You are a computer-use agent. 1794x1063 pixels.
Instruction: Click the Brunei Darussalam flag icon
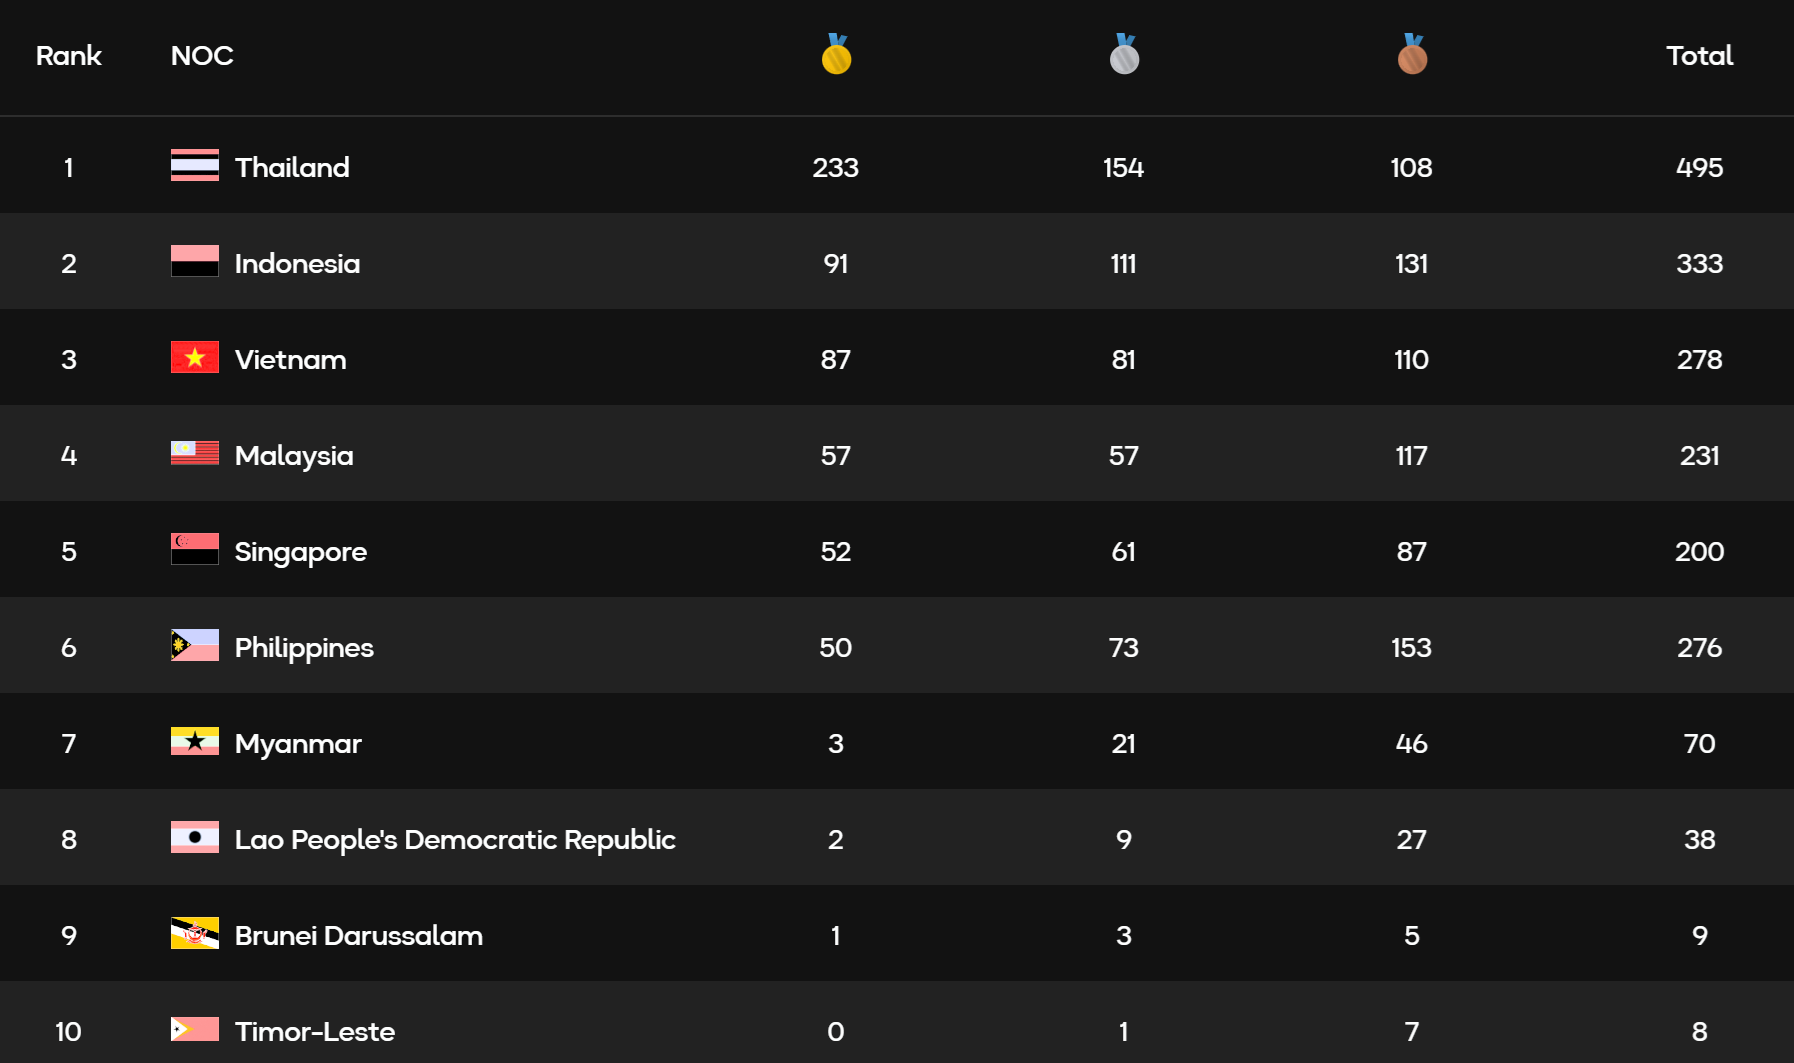(195, 933)
